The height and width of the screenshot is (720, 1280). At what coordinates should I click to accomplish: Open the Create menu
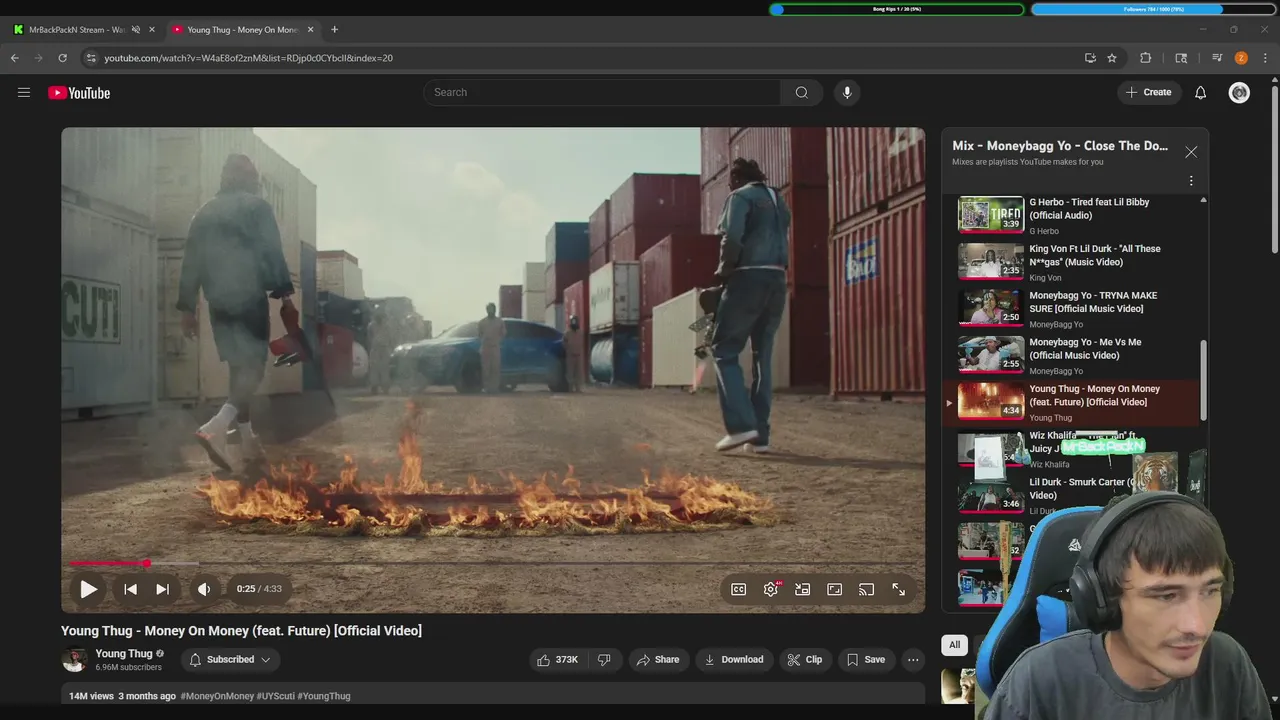1148,92
